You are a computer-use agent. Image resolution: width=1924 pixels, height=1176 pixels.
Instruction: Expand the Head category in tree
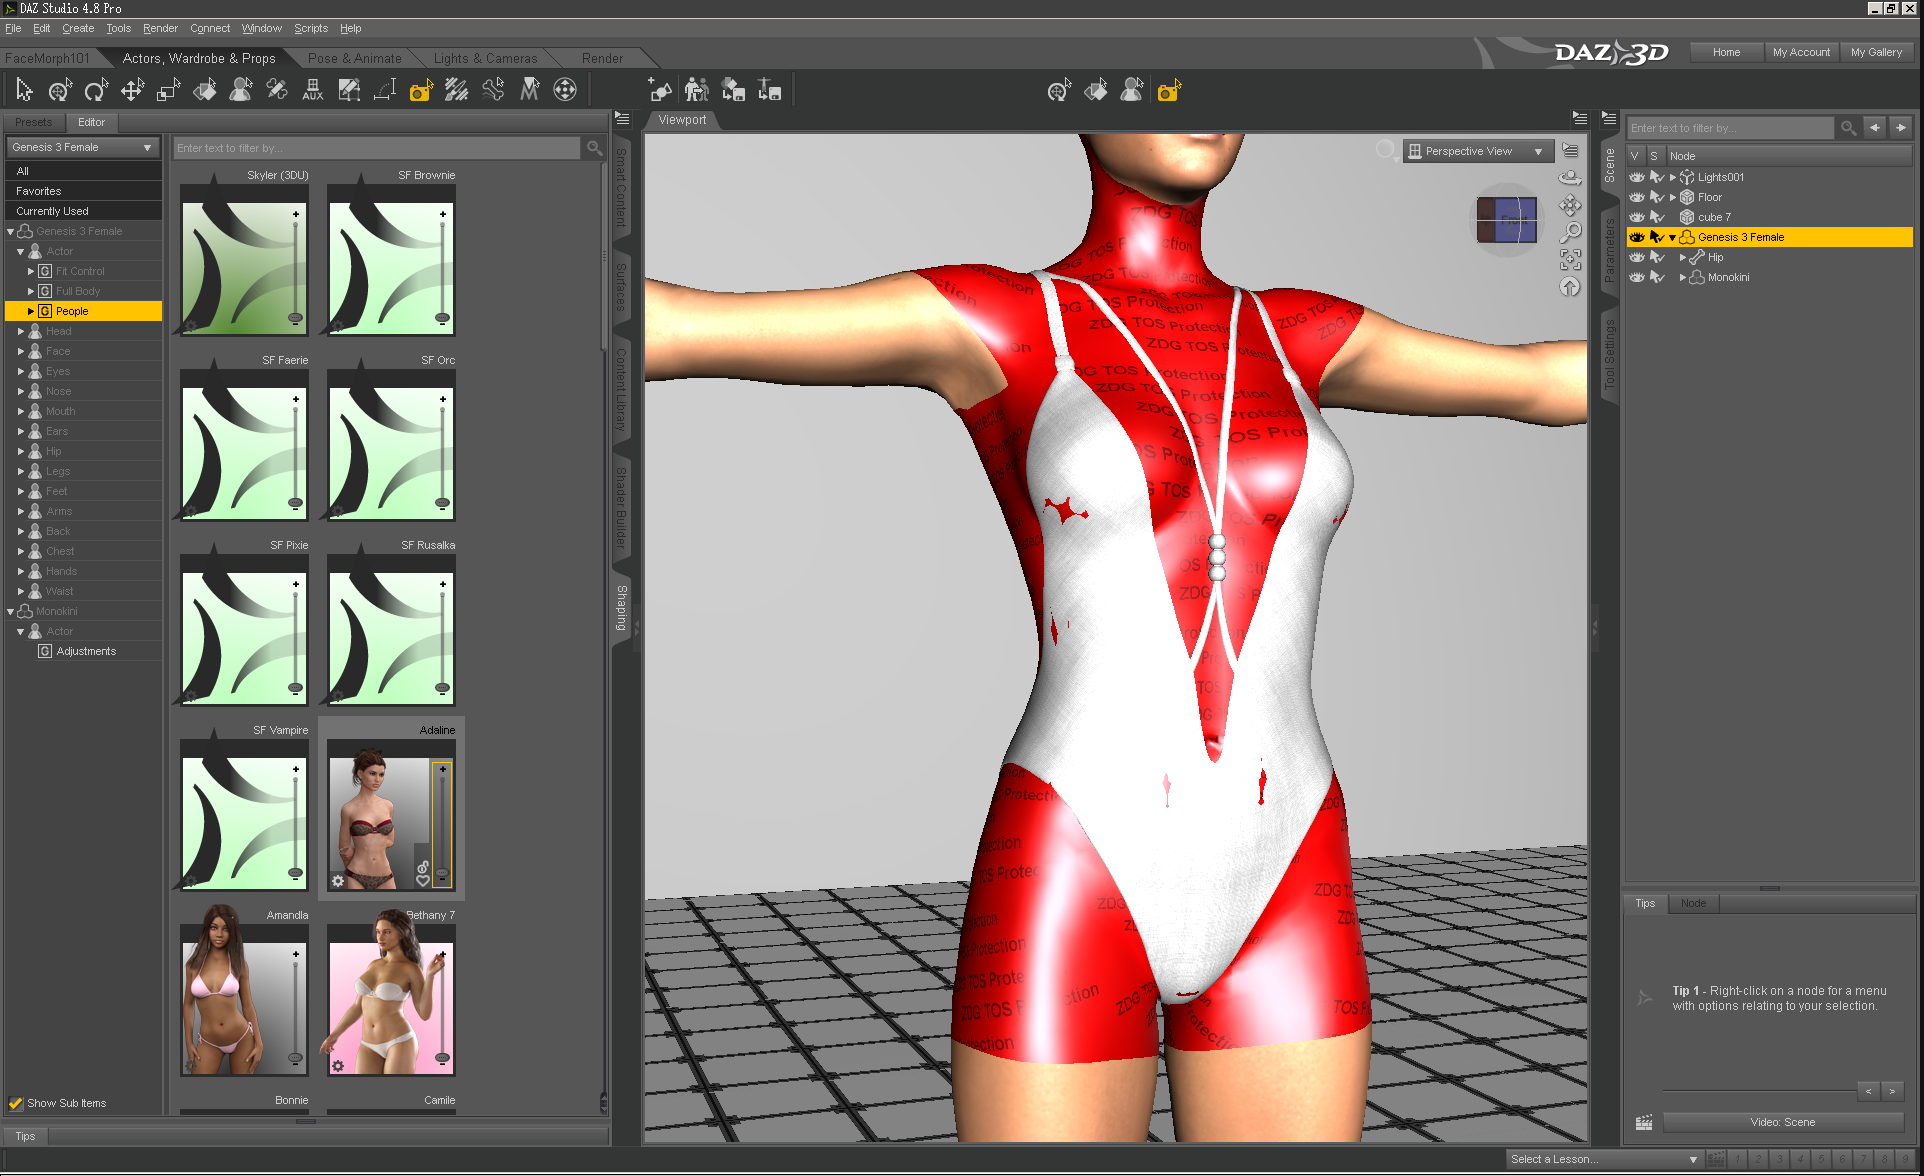tap(21, 331)
